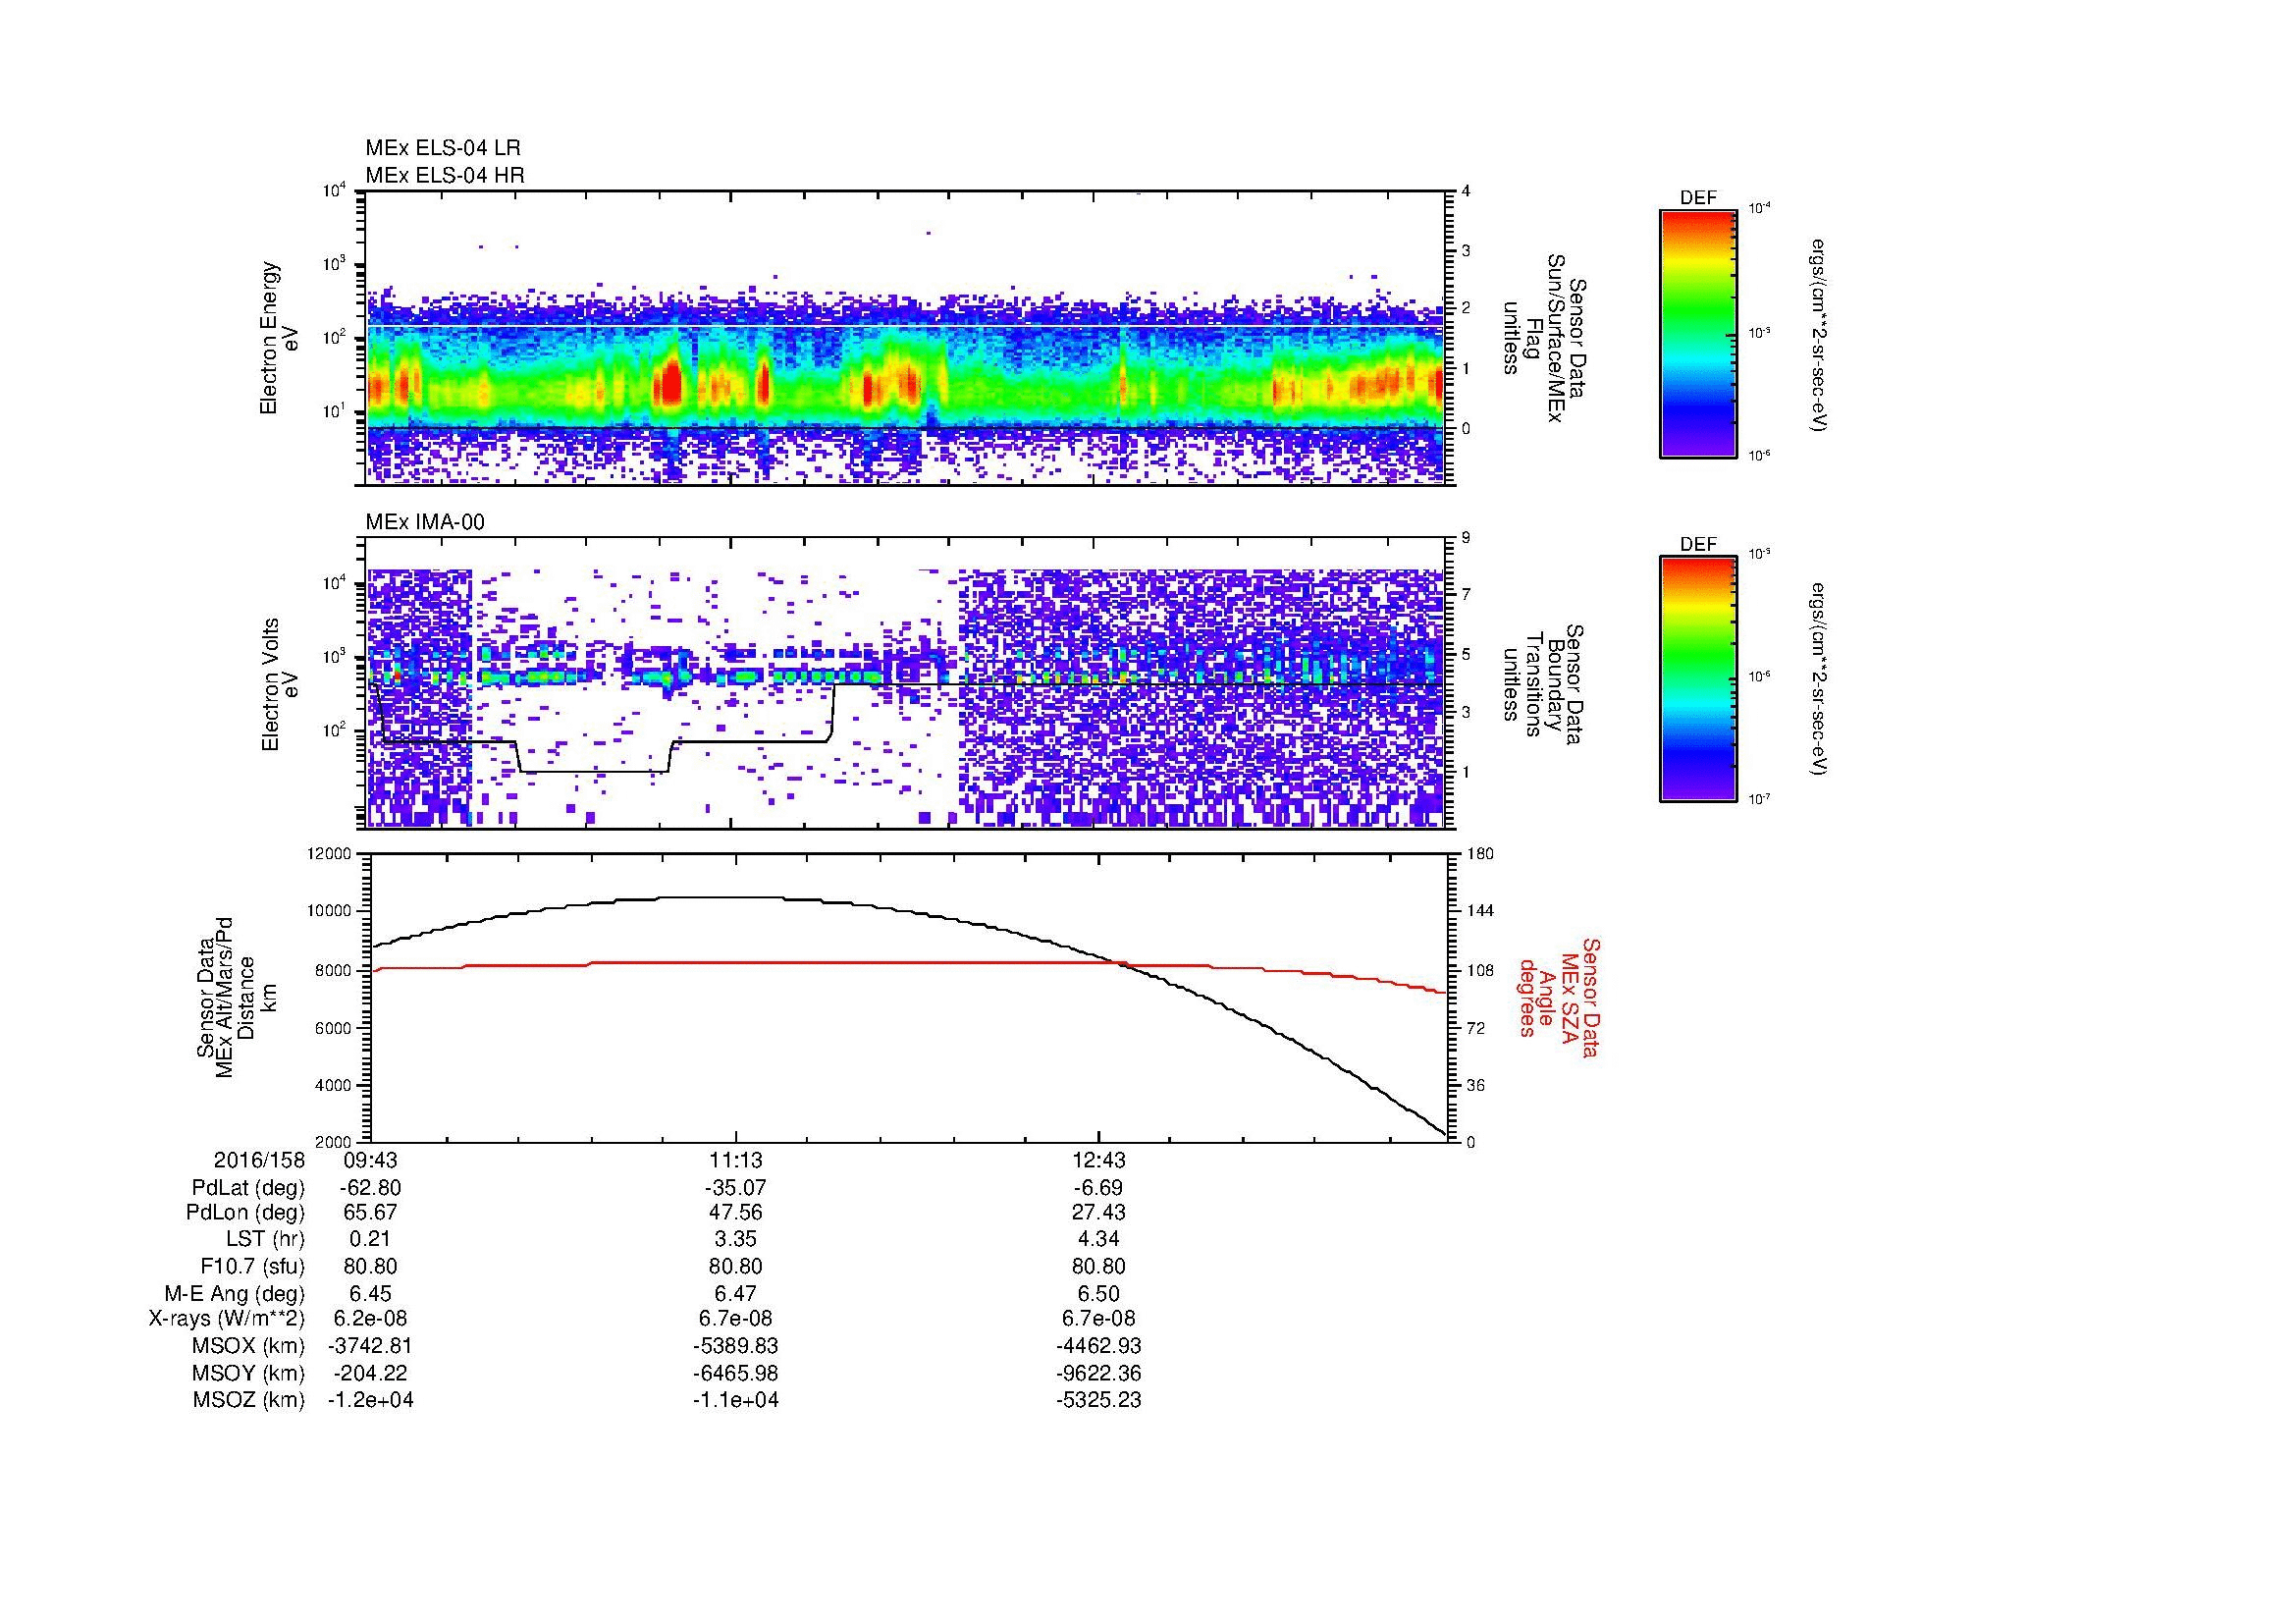Click the PdLat value '-35.07'

[x=736, y=1188]
